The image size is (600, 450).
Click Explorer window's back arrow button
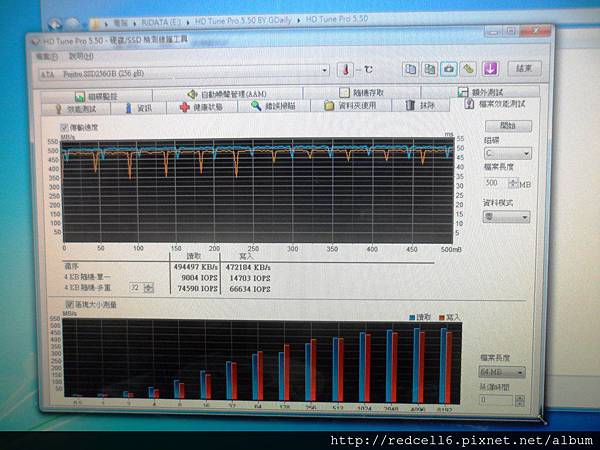point(55,24)
